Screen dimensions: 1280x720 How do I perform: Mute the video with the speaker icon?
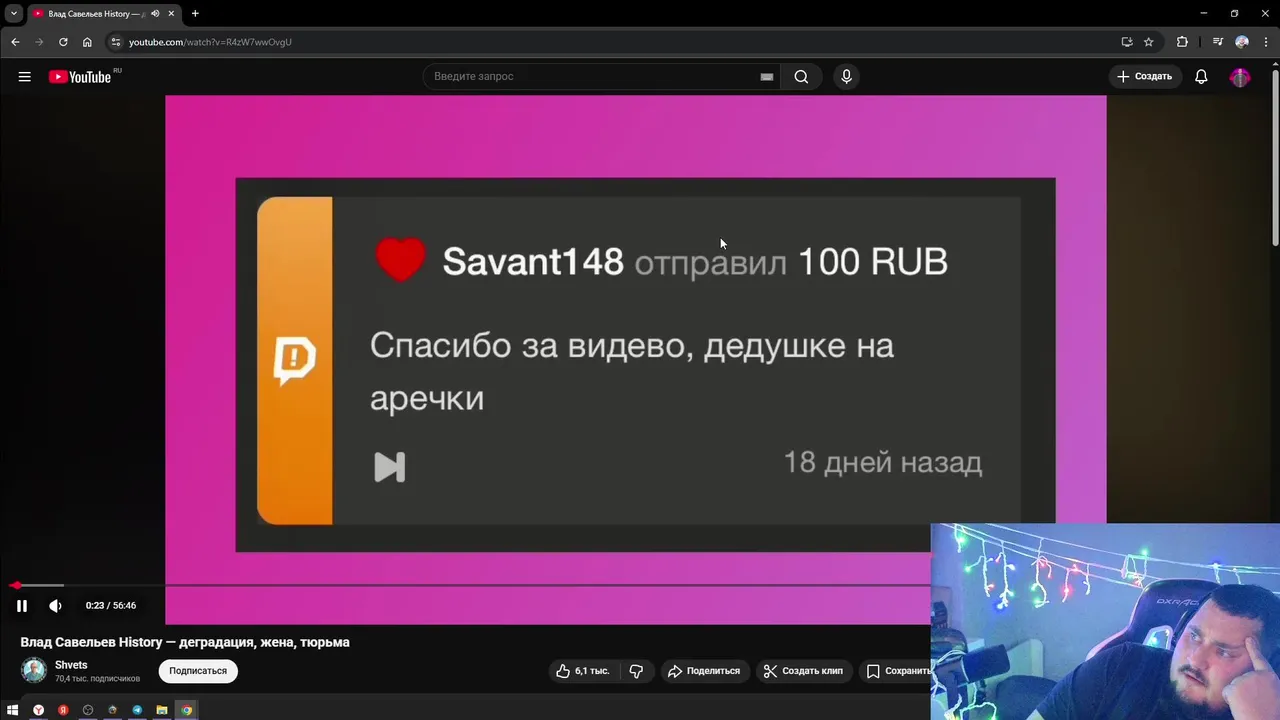56,606
